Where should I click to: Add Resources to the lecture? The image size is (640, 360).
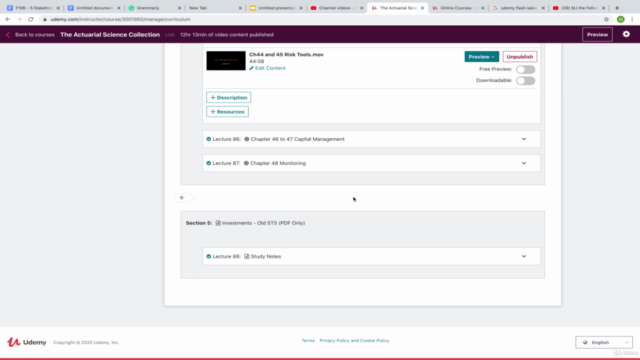[x=227, y=111]
